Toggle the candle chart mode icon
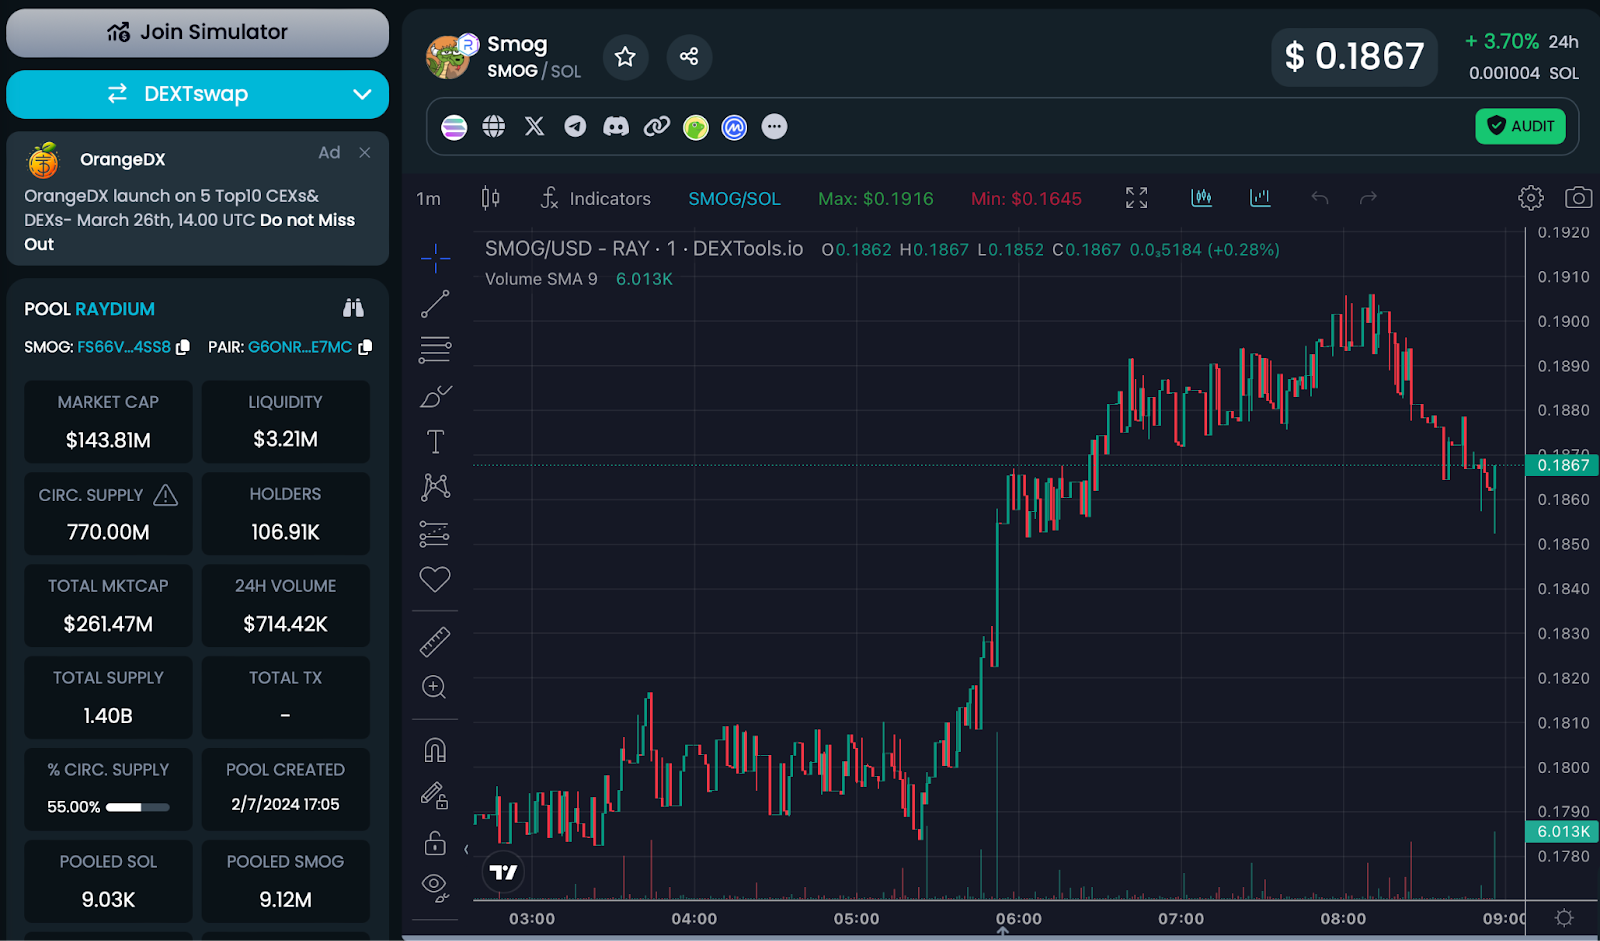Screen dimensions: 1600x941 (x=1202, y=198)
